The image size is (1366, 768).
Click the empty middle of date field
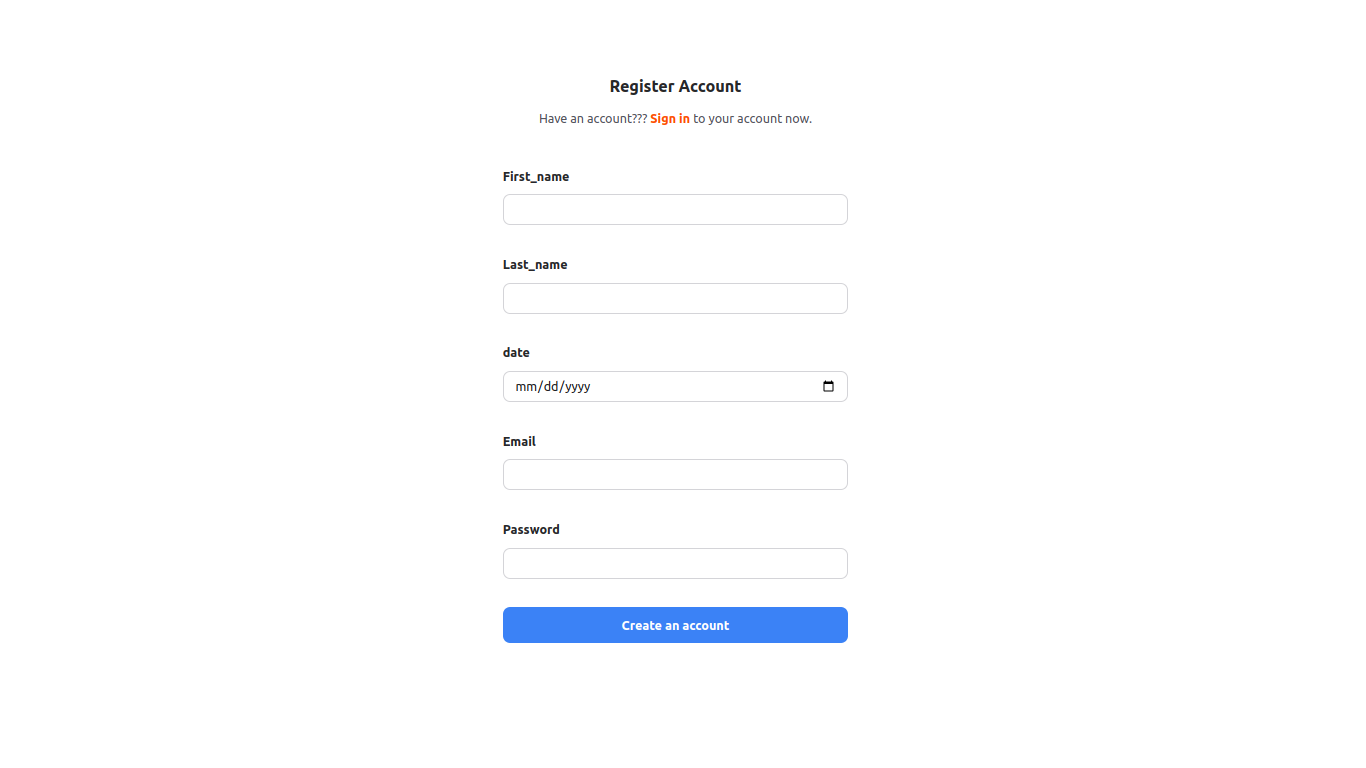[700, 387]
